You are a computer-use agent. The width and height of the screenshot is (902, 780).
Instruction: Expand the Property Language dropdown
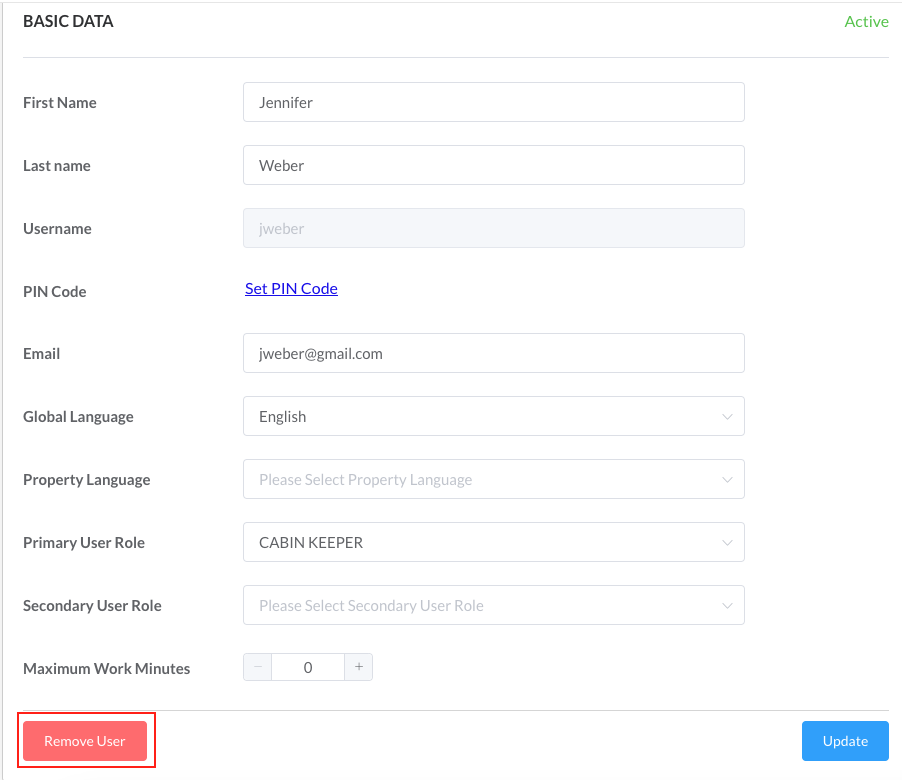point(493,479)
